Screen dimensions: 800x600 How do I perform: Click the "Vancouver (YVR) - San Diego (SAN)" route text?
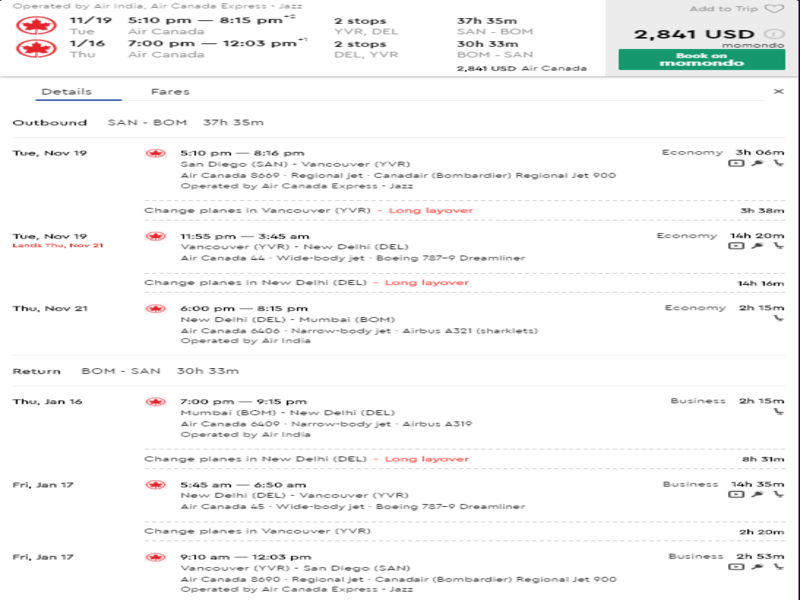point(295,568)
